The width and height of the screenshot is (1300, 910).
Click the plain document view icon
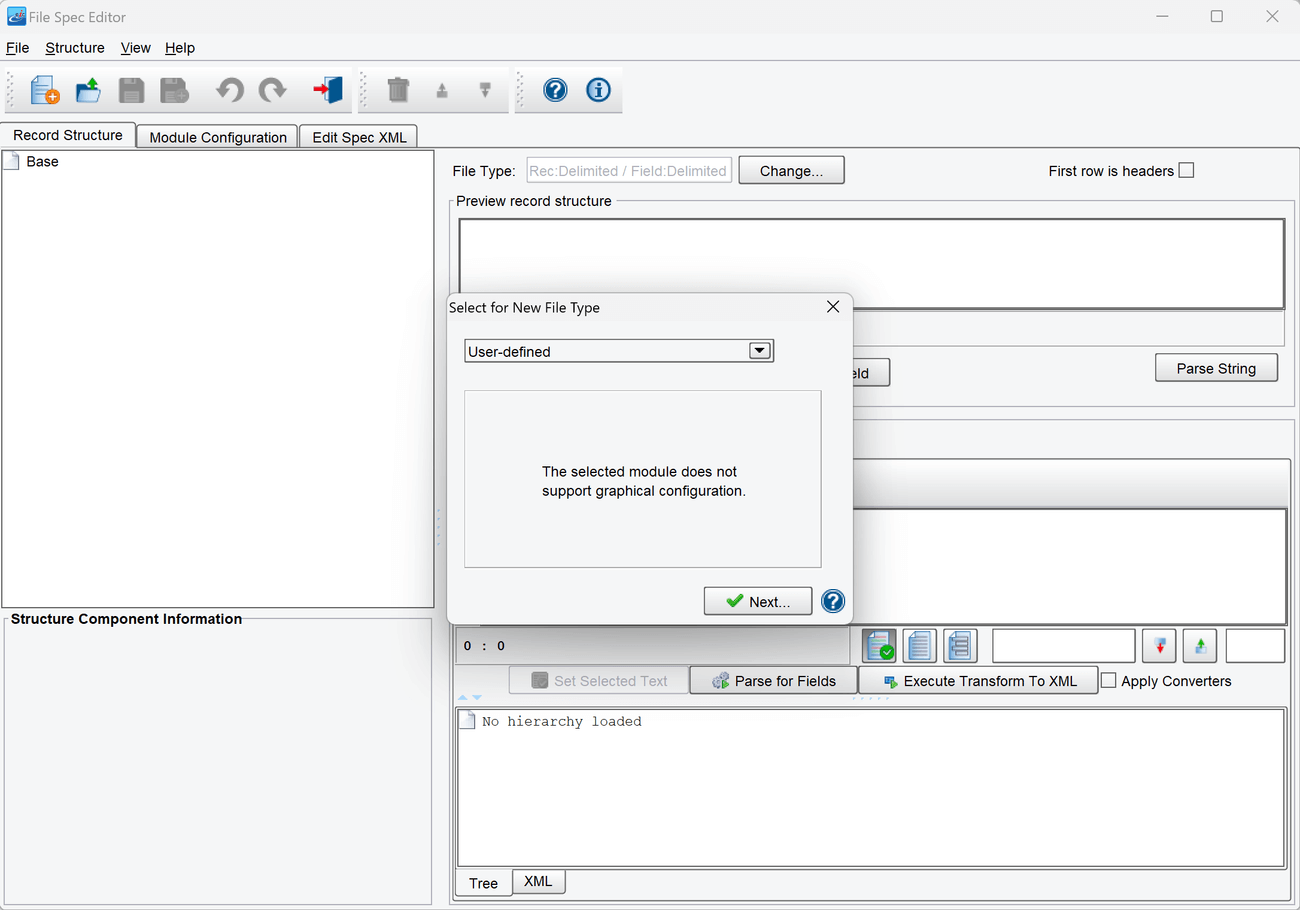[x=919, y=646]
